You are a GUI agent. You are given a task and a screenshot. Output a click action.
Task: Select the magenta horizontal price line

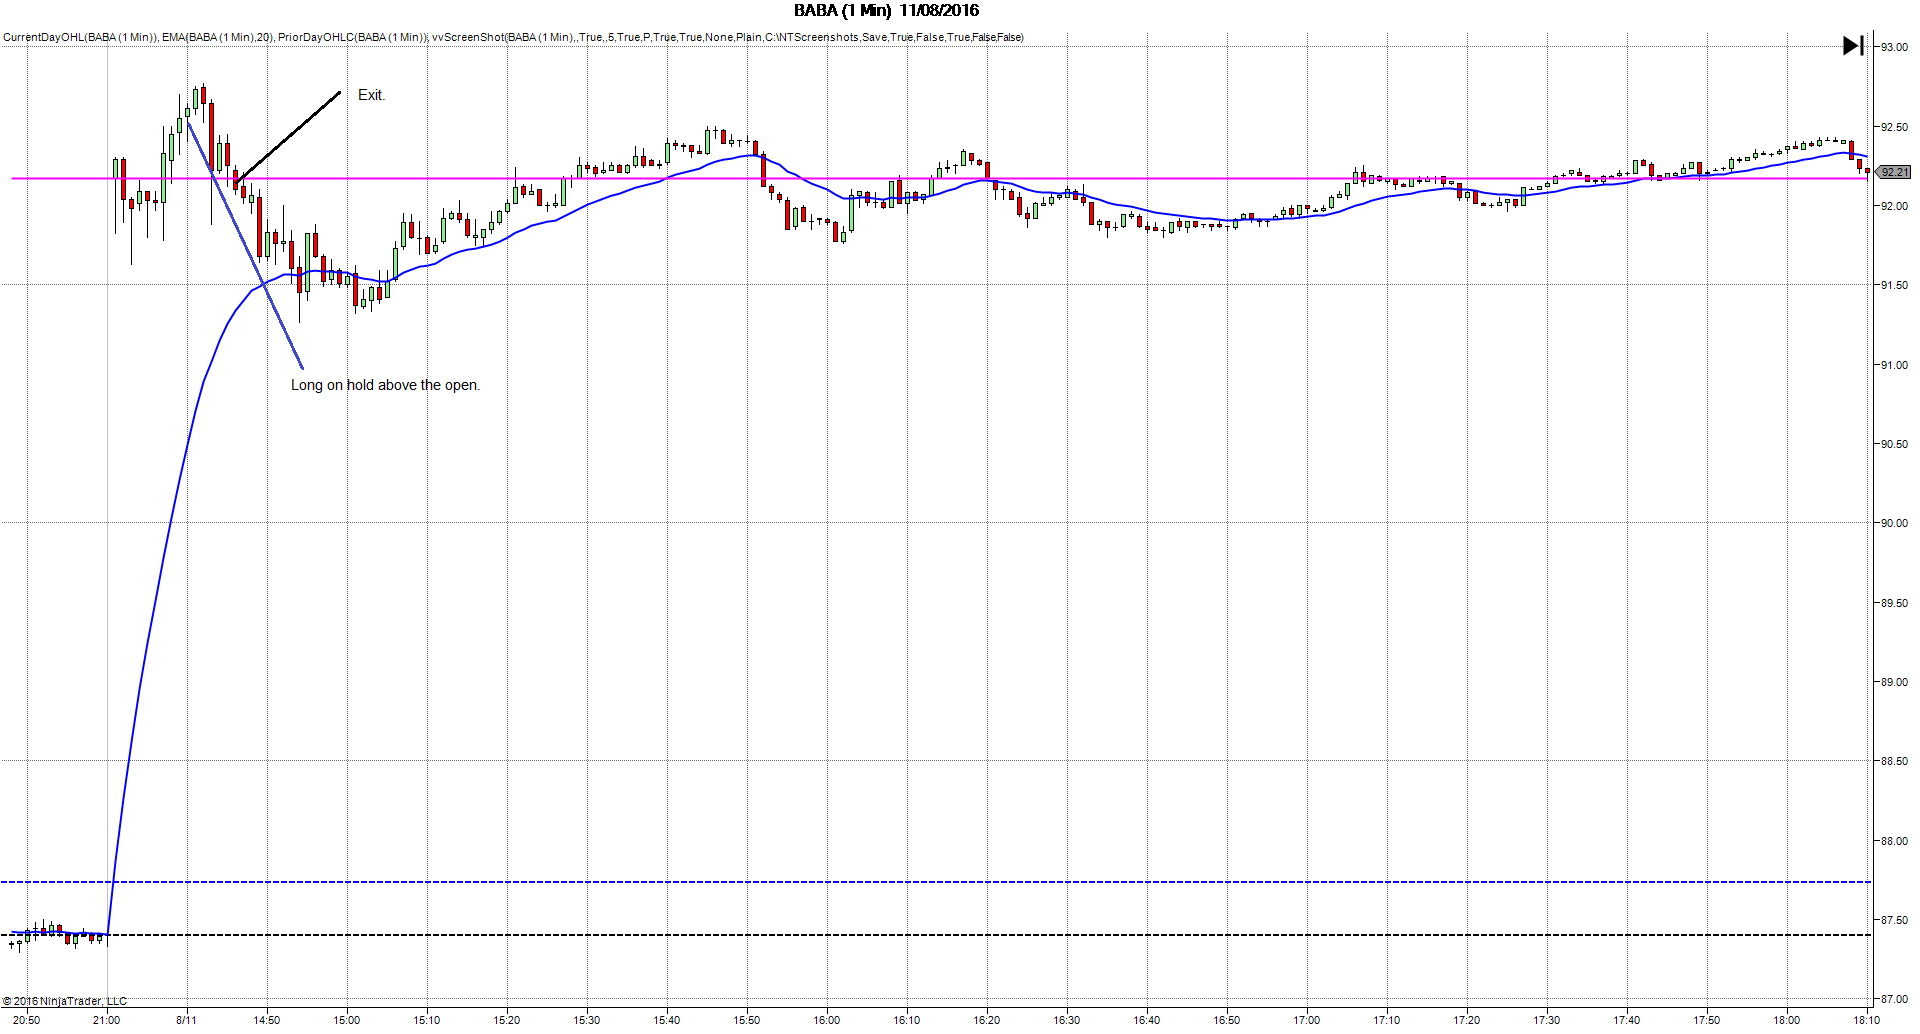(940, 179)
